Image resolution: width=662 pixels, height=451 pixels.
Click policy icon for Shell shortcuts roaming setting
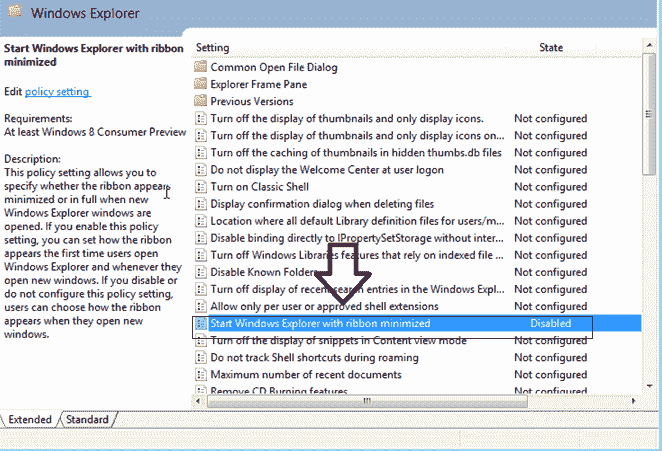[201, 358]
